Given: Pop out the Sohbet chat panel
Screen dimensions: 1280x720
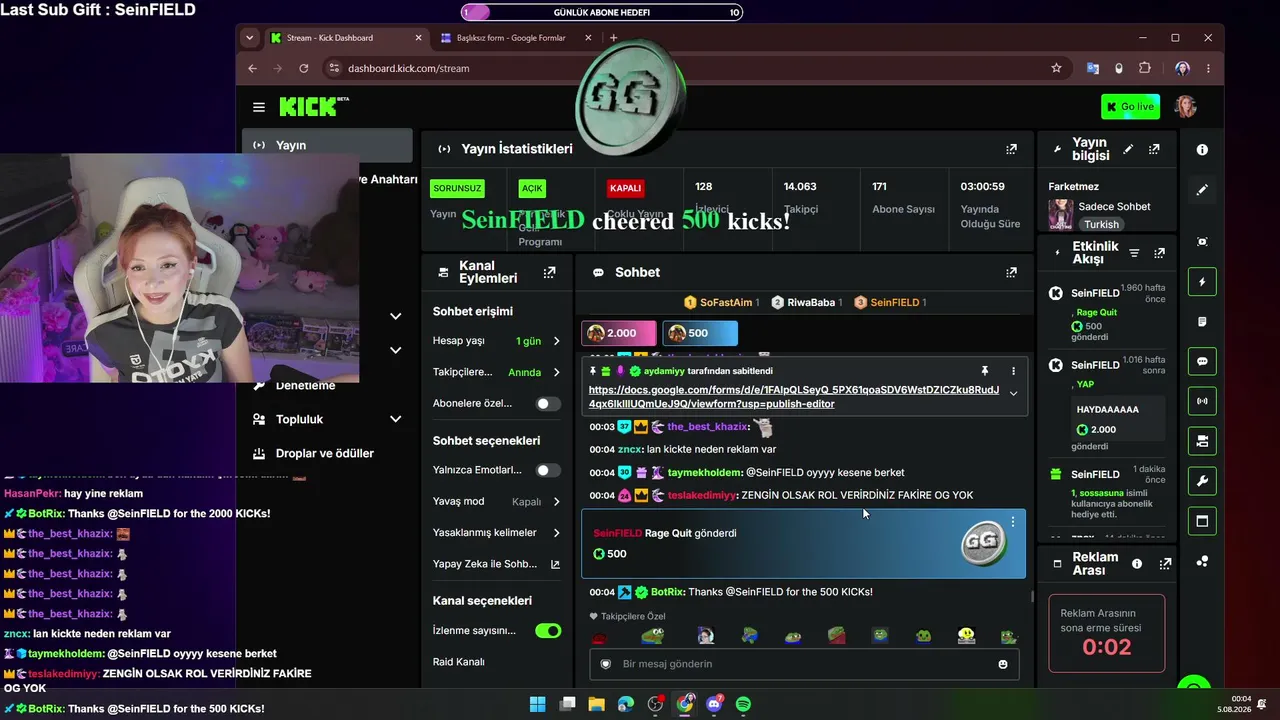Looking at the screenshot, I should pyautogui.click(x=1011, y=272).
